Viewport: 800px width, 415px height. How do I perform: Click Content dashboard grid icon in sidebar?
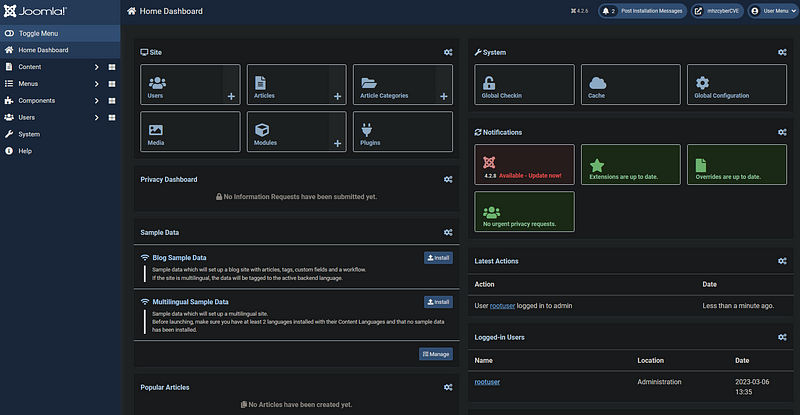pos(112,67)
